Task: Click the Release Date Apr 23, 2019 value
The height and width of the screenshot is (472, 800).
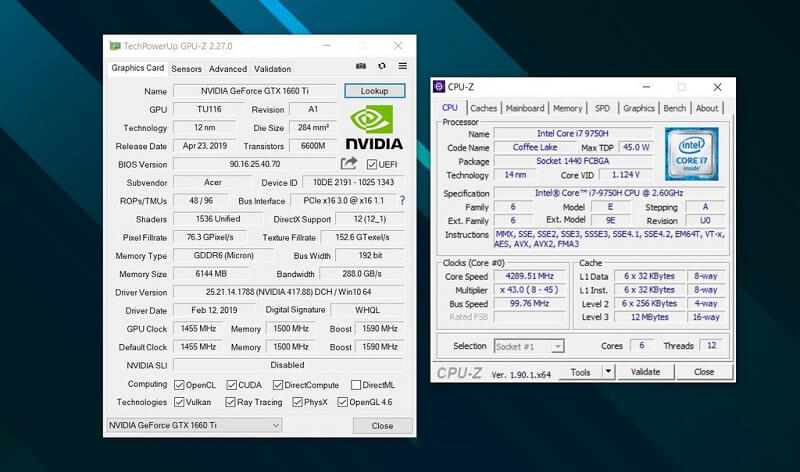Action: (x=205, y=145)
